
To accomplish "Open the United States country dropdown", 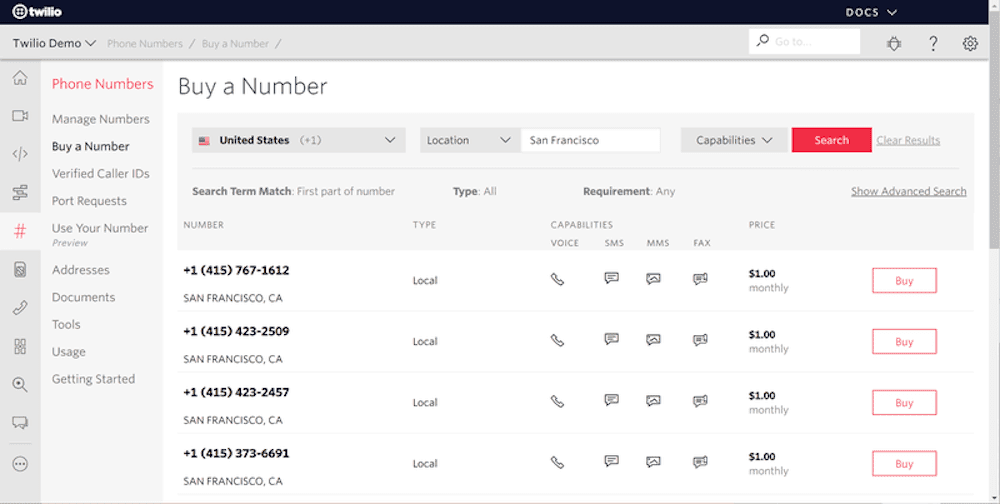I will coord(298,140).
